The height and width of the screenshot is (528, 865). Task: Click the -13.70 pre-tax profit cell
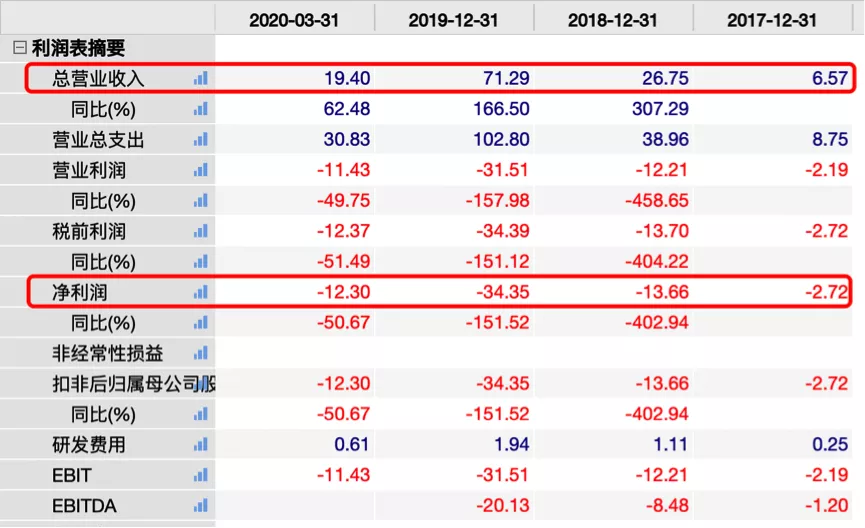coord(662,231)
